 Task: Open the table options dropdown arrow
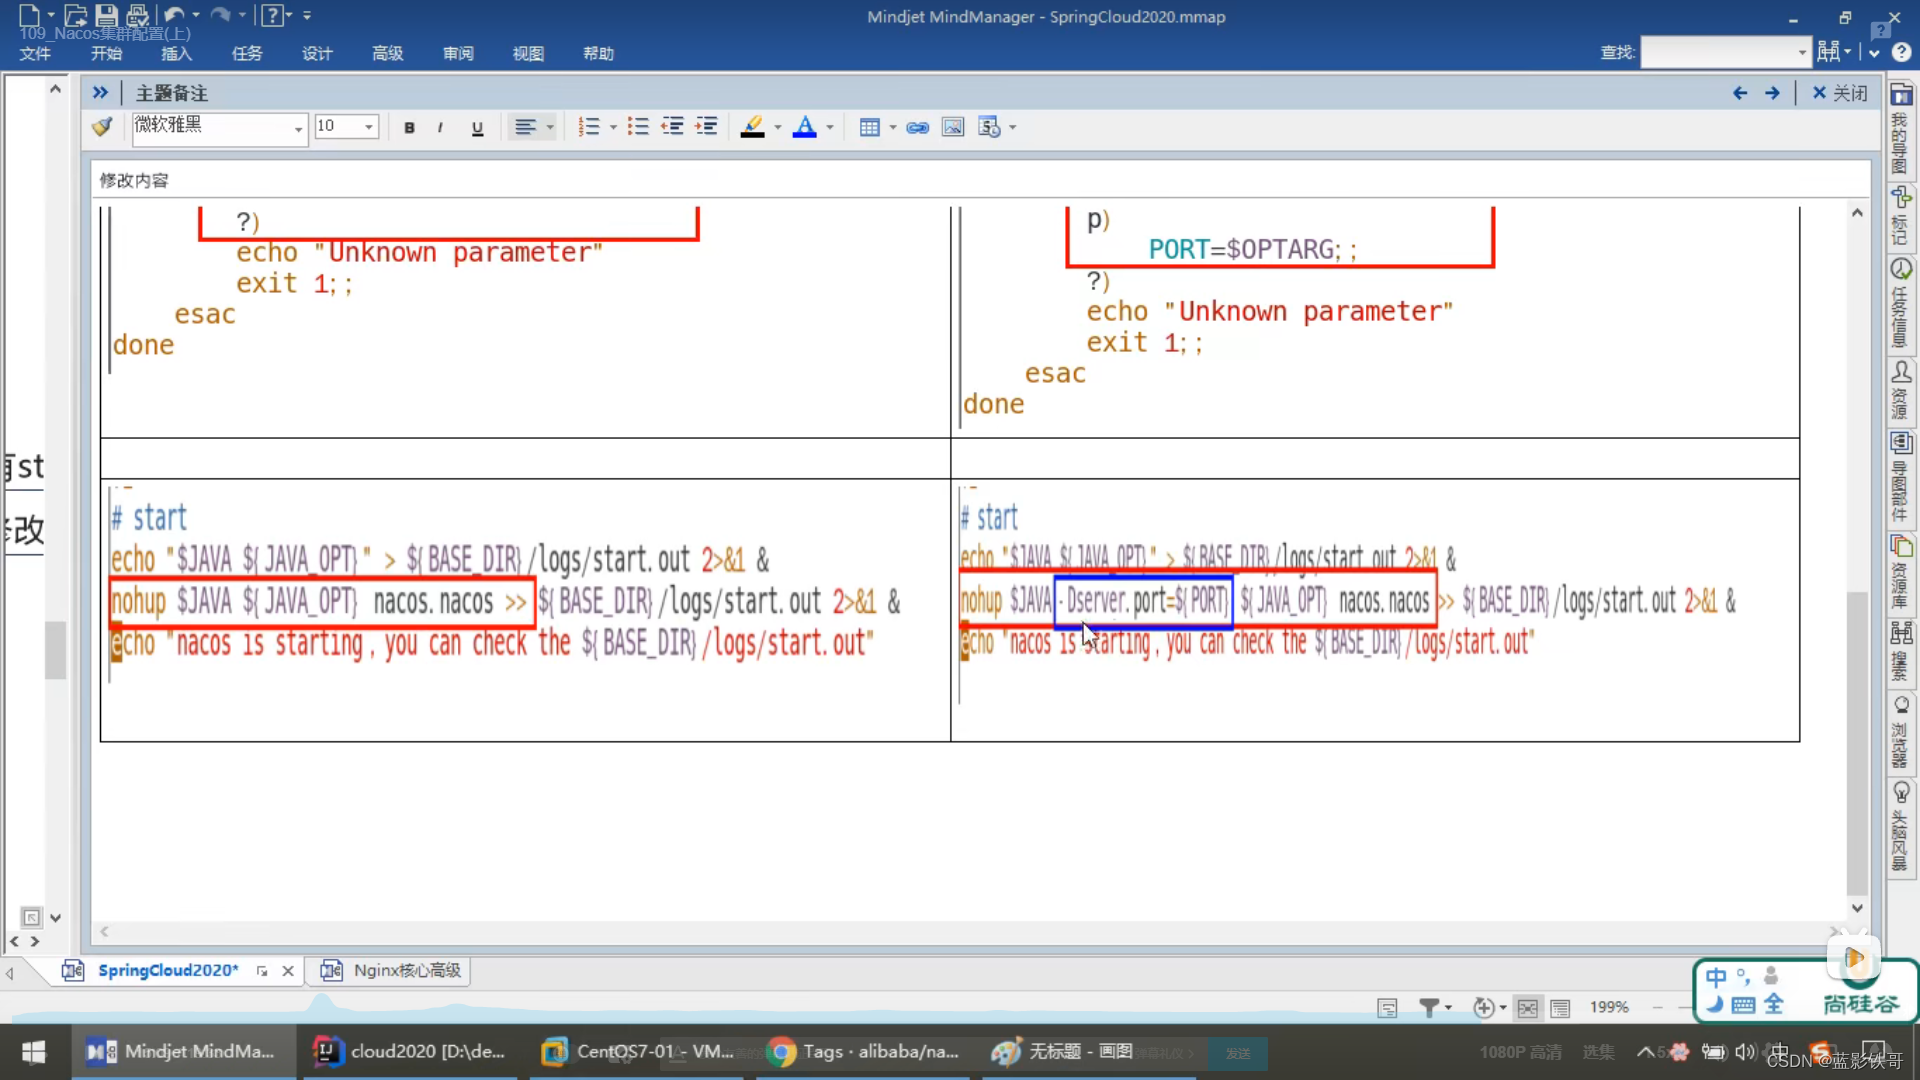893,127
